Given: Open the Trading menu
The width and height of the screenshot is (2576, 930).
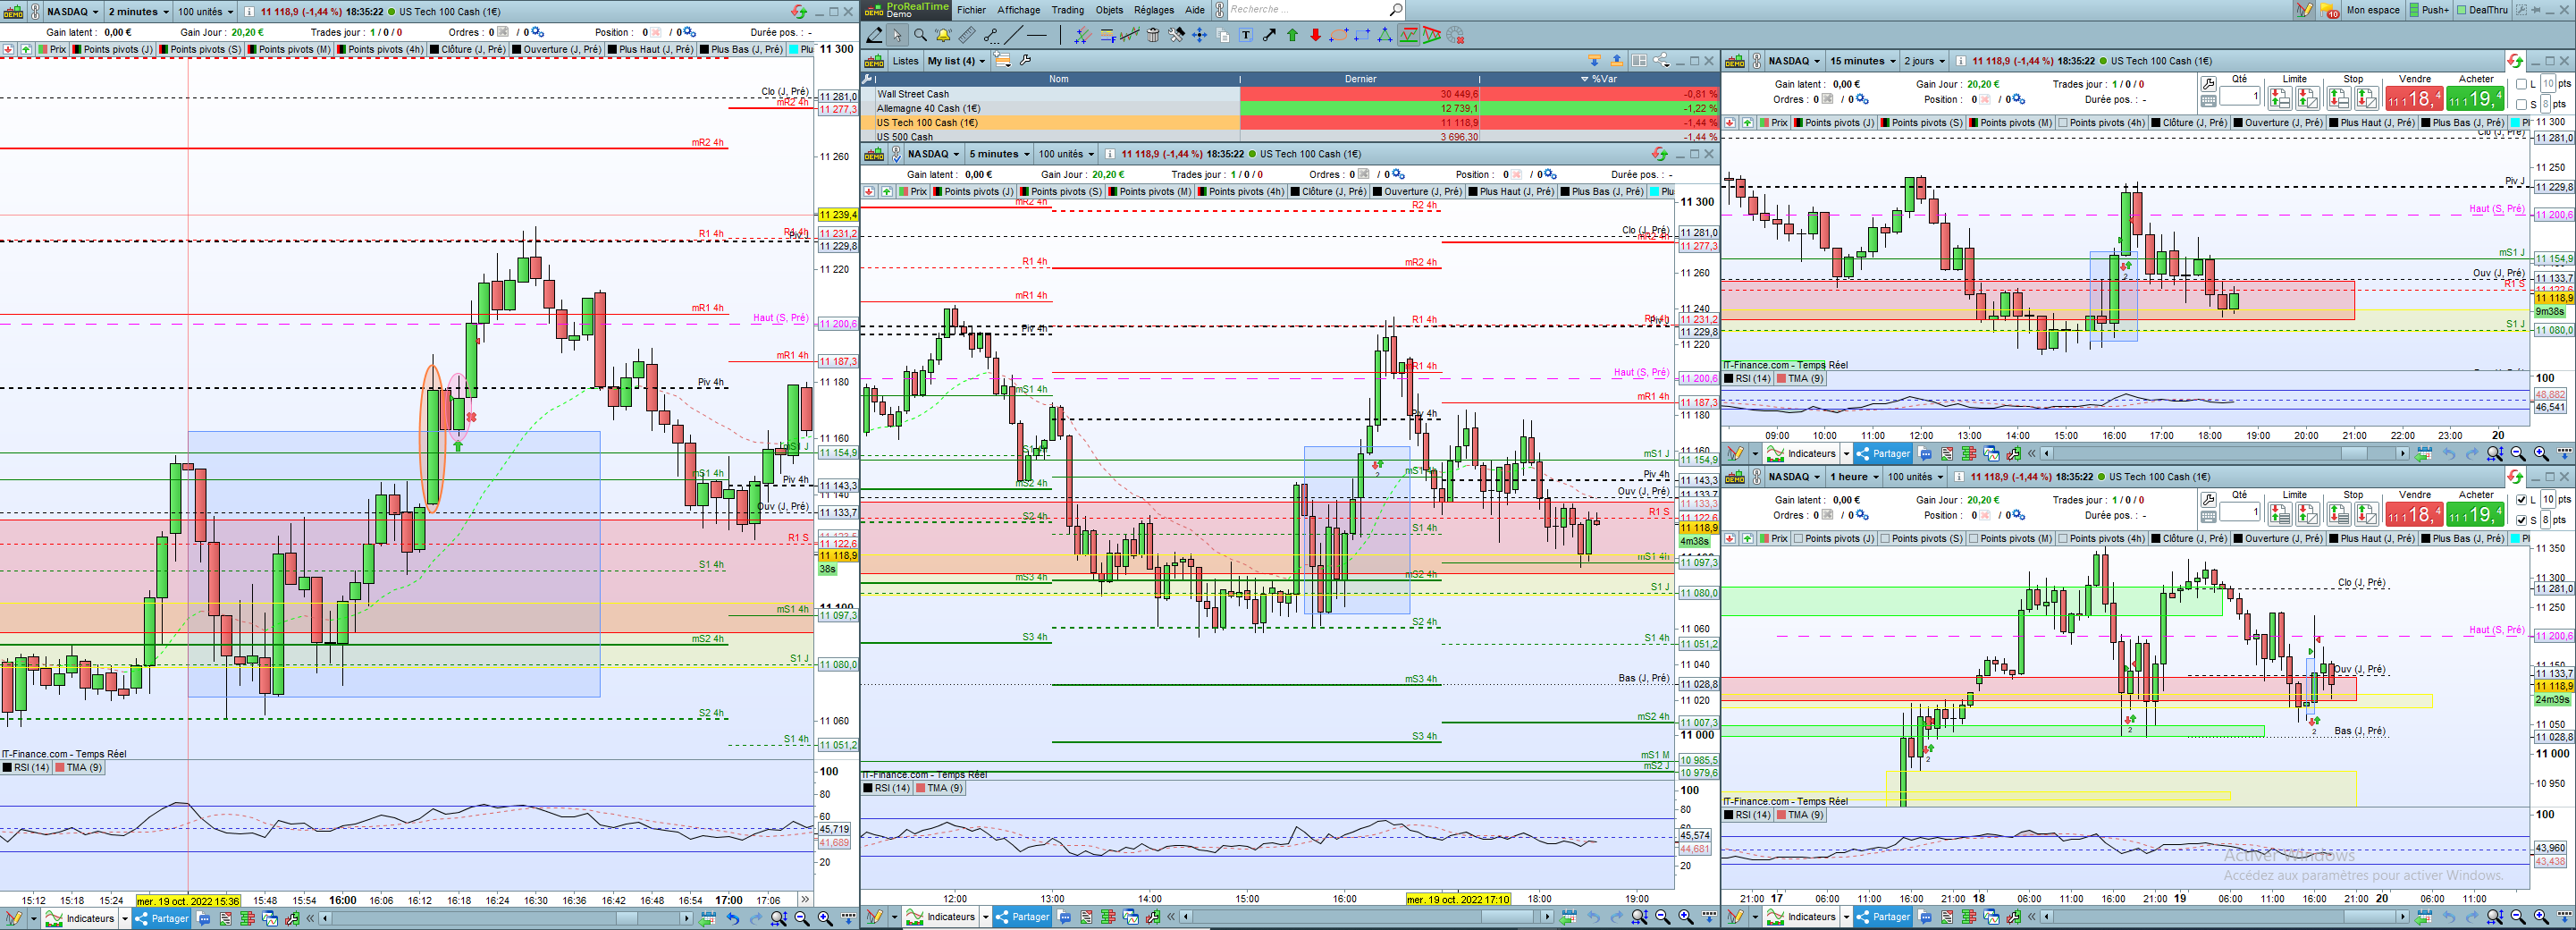Looking at the screenshot, I should (1067, 10).
